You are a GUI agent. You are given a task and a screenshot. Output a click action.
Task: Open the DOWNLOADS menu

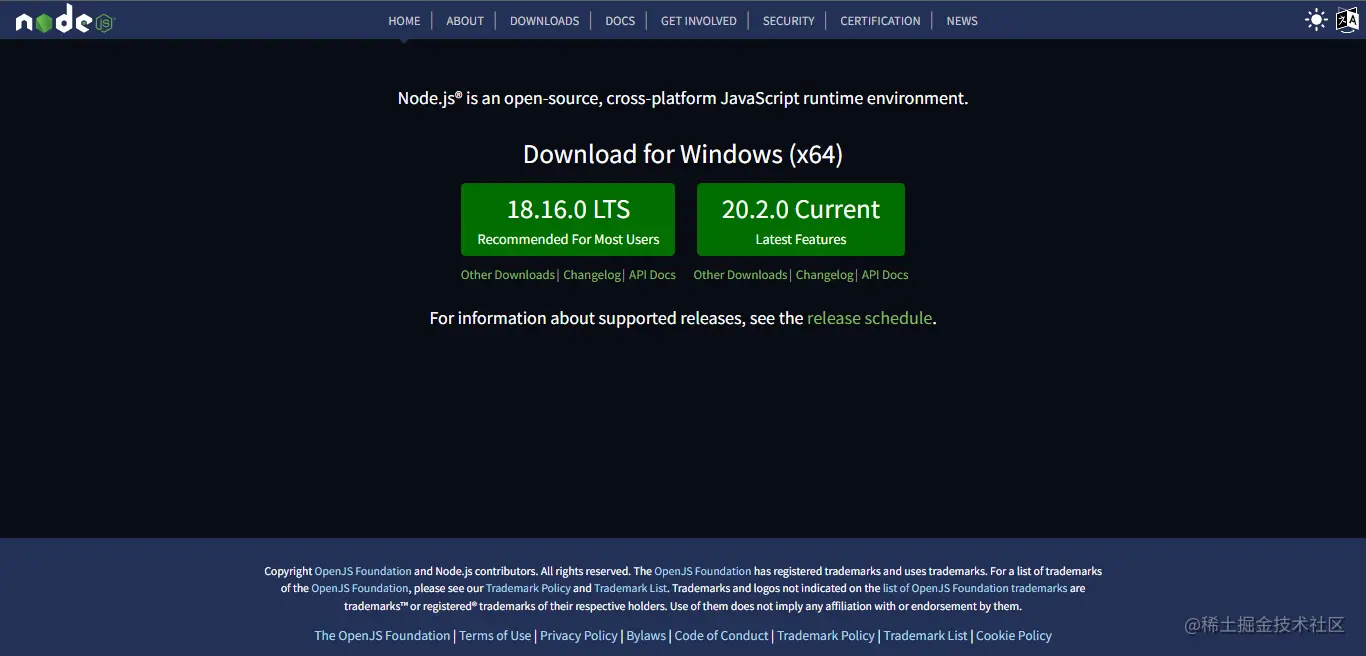click(544, 20)
